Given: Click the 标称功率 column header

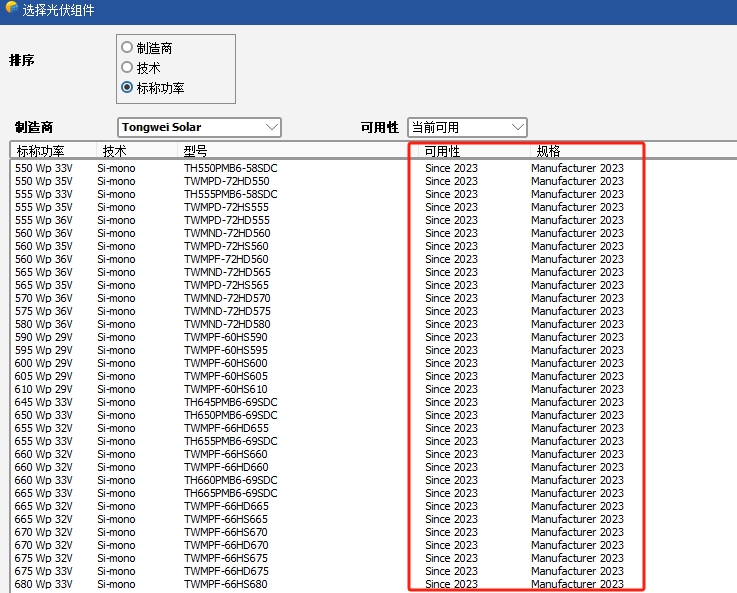Looking at the screenshot, I should (x=40, y=151).
